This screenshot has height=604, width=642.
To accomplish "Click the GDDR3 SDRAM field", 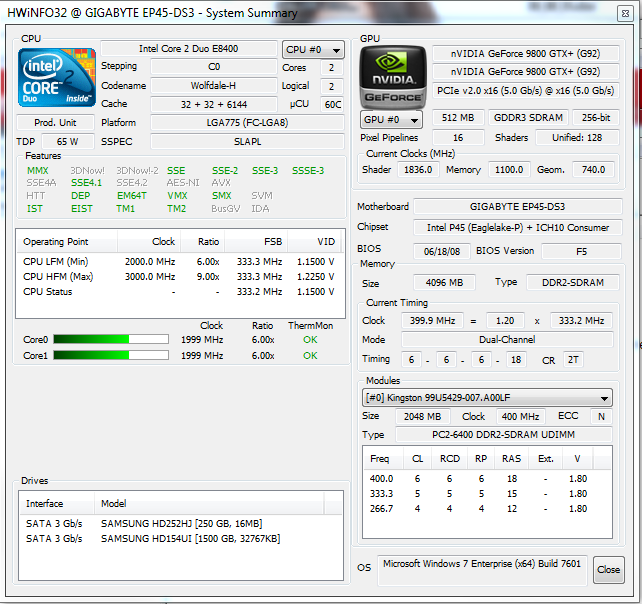I will click(x=528, y=118).
